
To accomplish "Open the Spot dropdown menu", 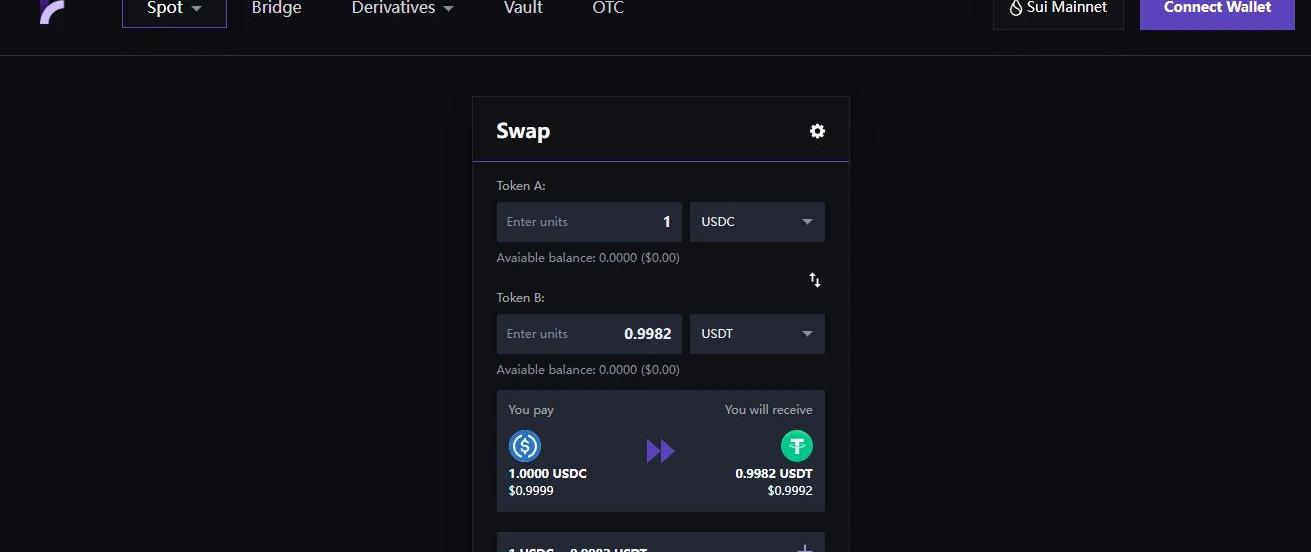I will [x=174, y=9].
